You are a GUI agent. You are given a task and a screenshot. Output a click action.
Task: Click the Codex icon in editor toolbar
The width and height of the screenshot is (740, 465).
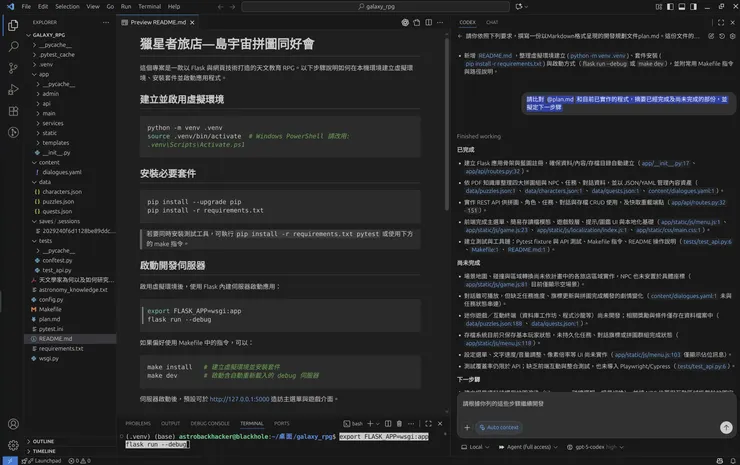[405, 22]
